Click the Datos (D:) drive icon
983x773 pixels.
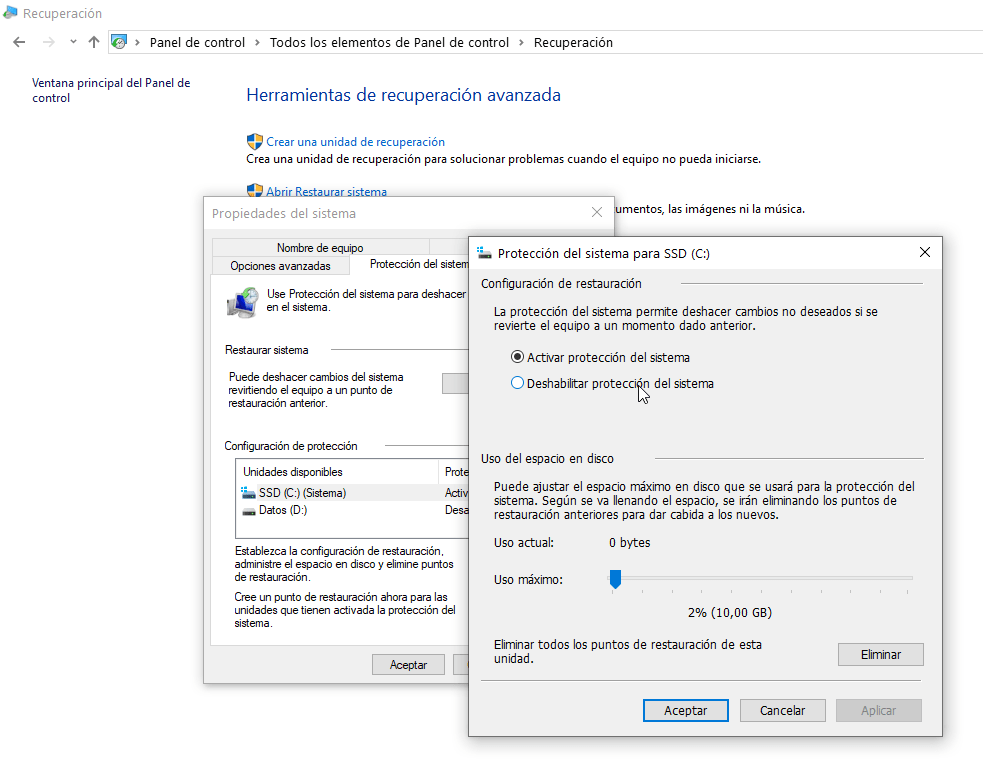[x=249, y=510]
